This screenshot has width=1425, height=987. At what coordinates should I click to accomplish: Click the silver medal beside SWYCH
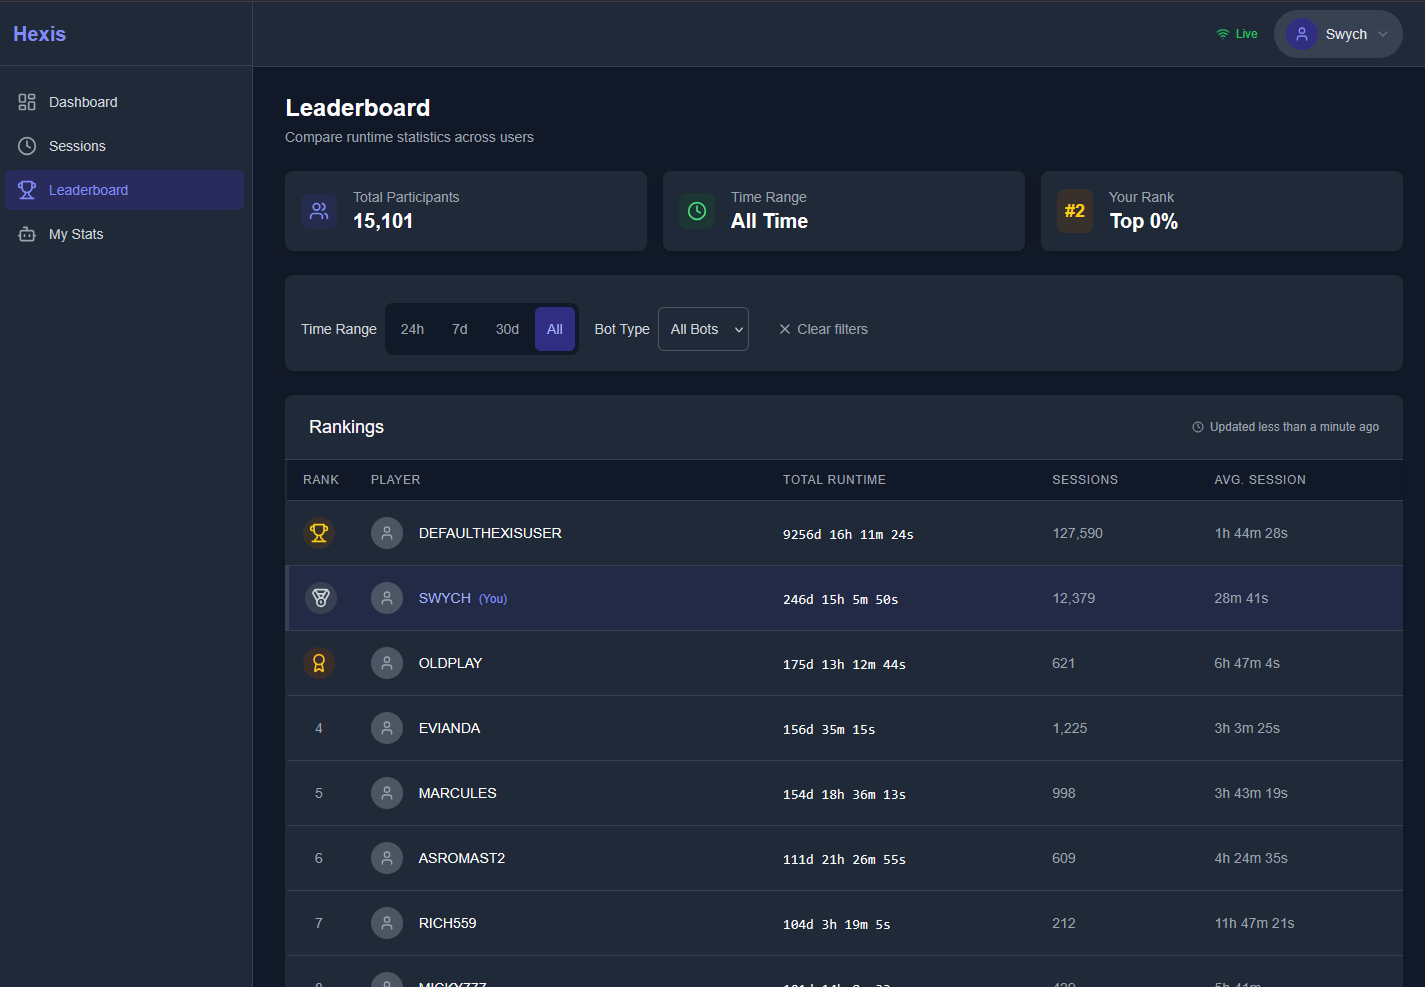(319, 597)
